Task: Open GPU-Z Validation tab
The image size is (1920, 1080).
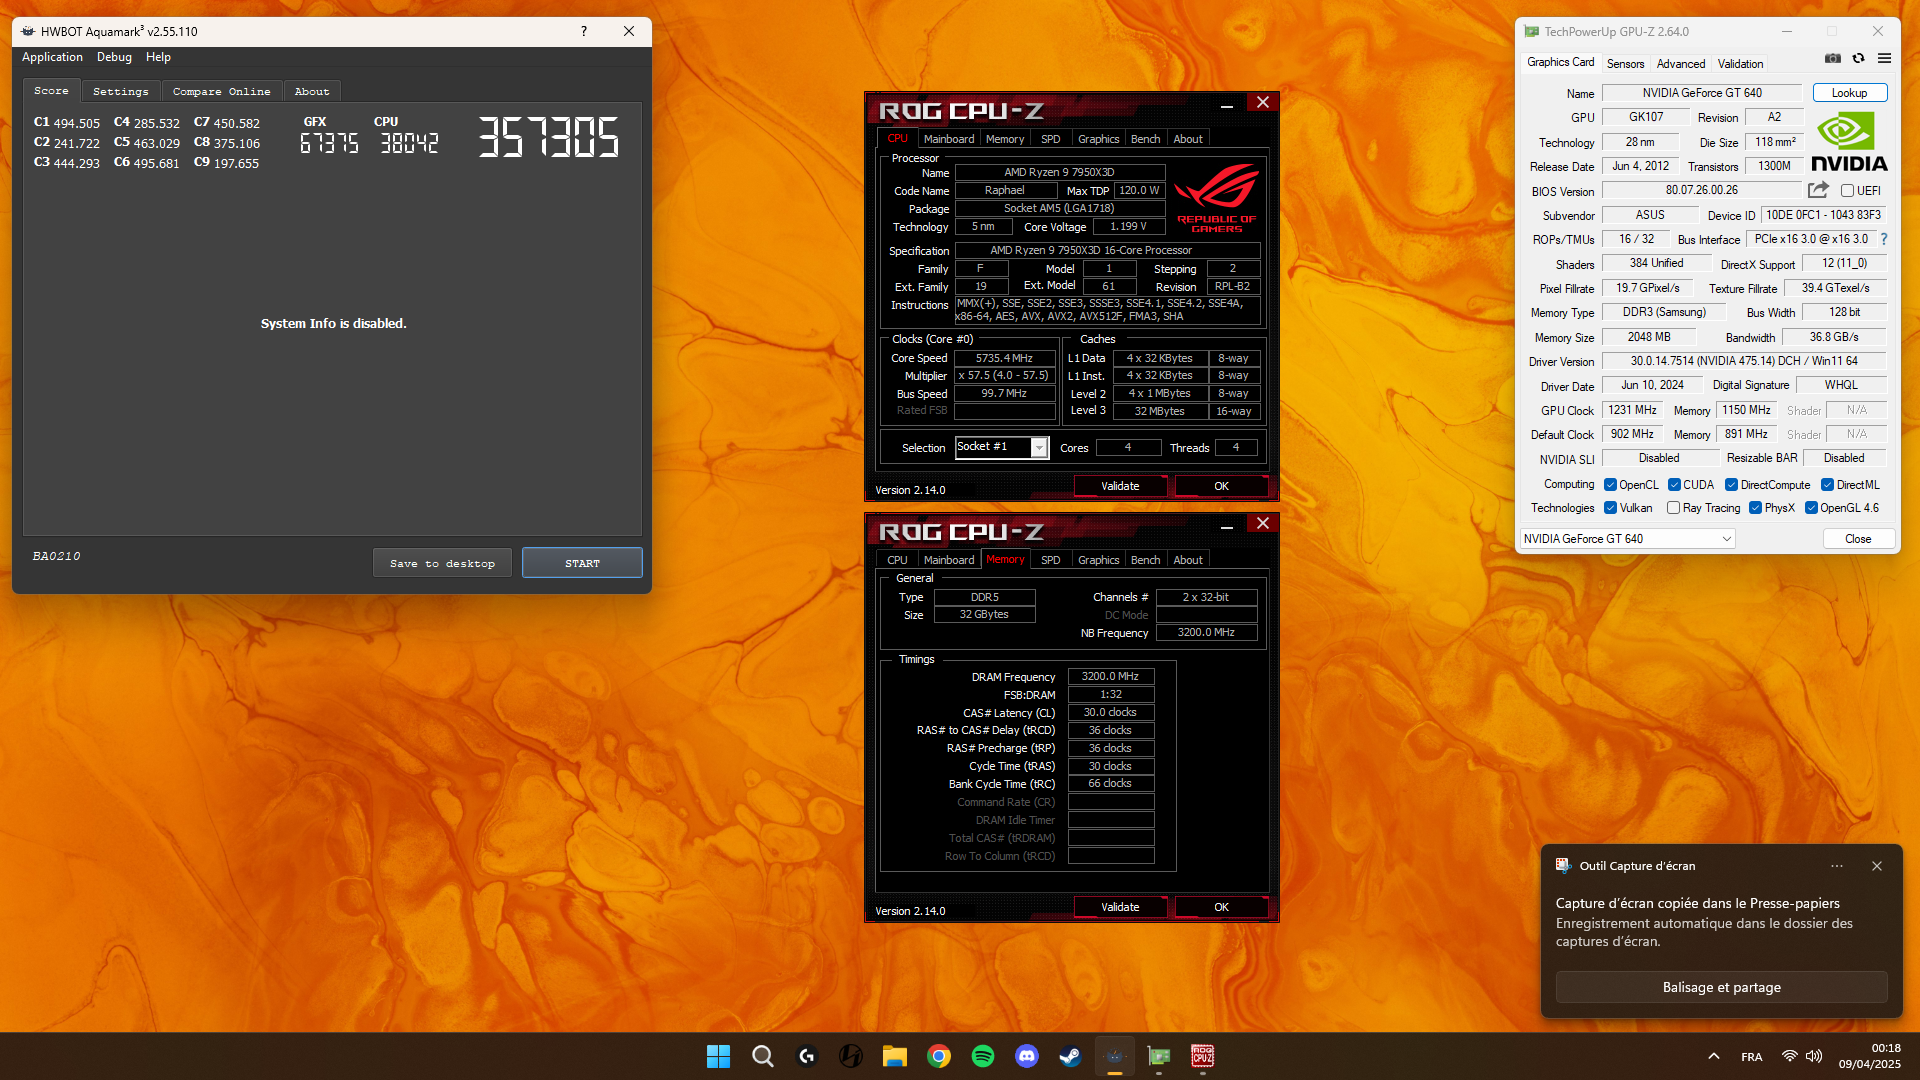Action: pos(1740,63)
